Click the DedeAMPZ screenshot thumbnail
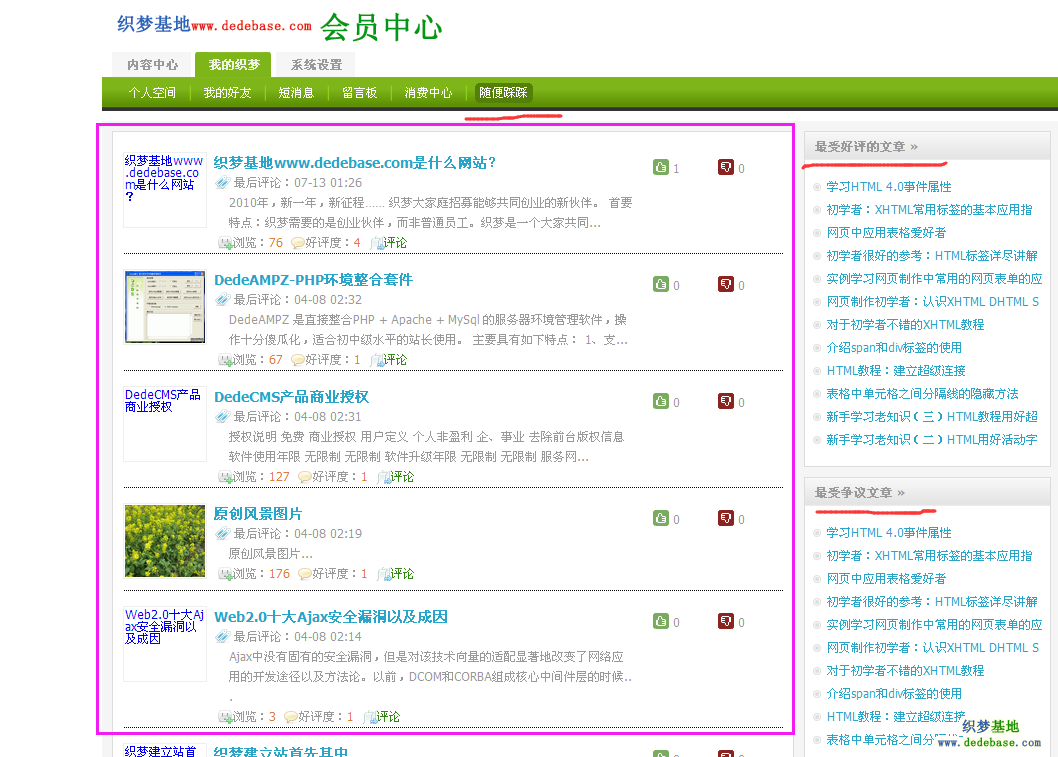This screenshot has width=1058, height=757. [165, 307]
